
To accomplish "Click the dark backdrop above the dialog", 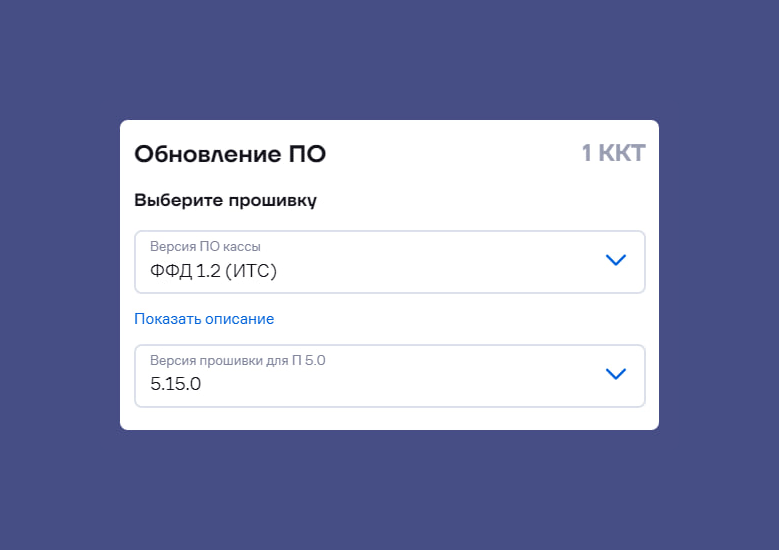I will (x=389, y=60).
